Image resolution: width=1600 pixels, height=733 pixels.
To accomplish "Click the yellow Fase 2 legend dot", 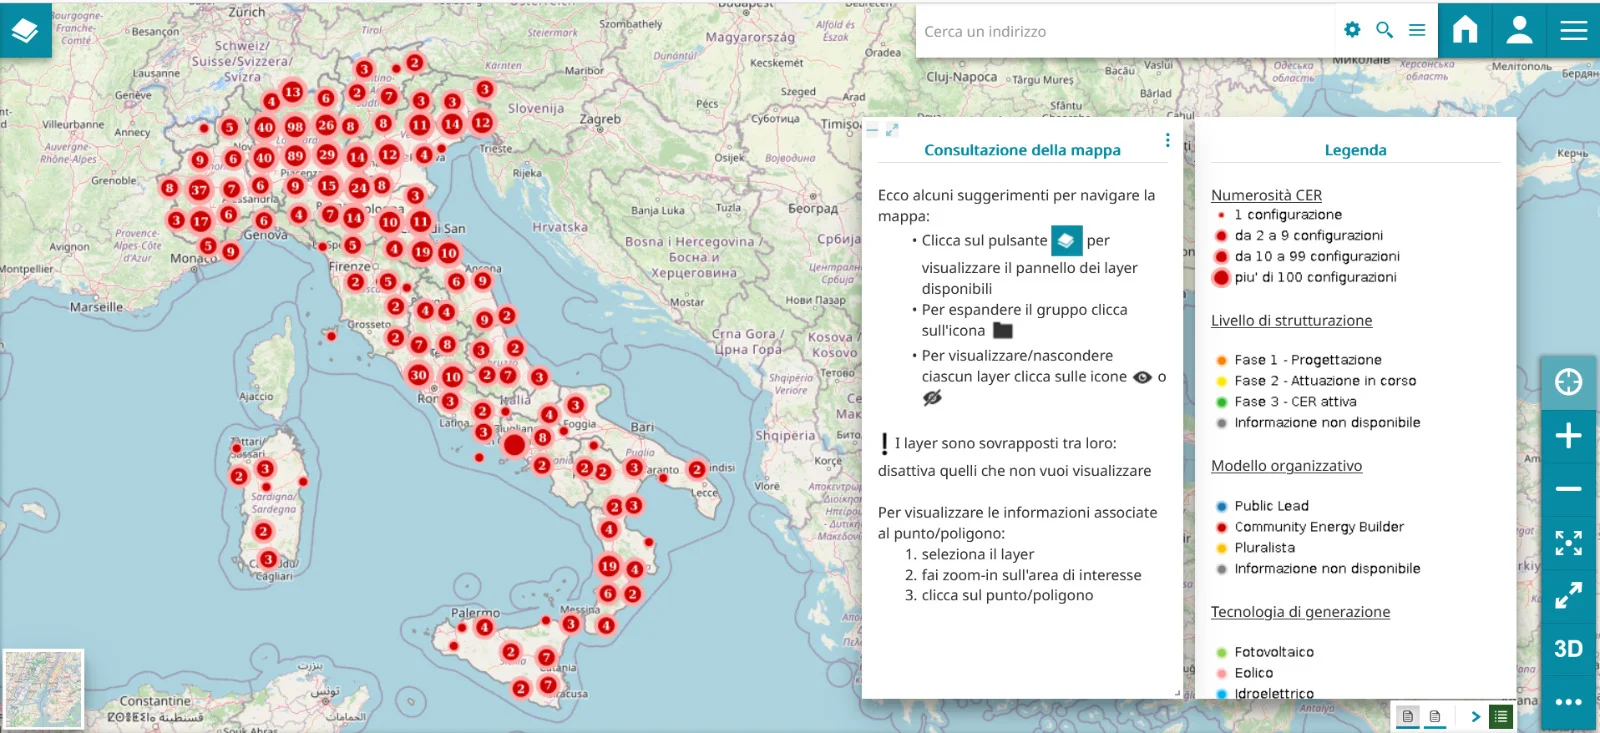I will pyautogui.click(x=1221, y=381).
